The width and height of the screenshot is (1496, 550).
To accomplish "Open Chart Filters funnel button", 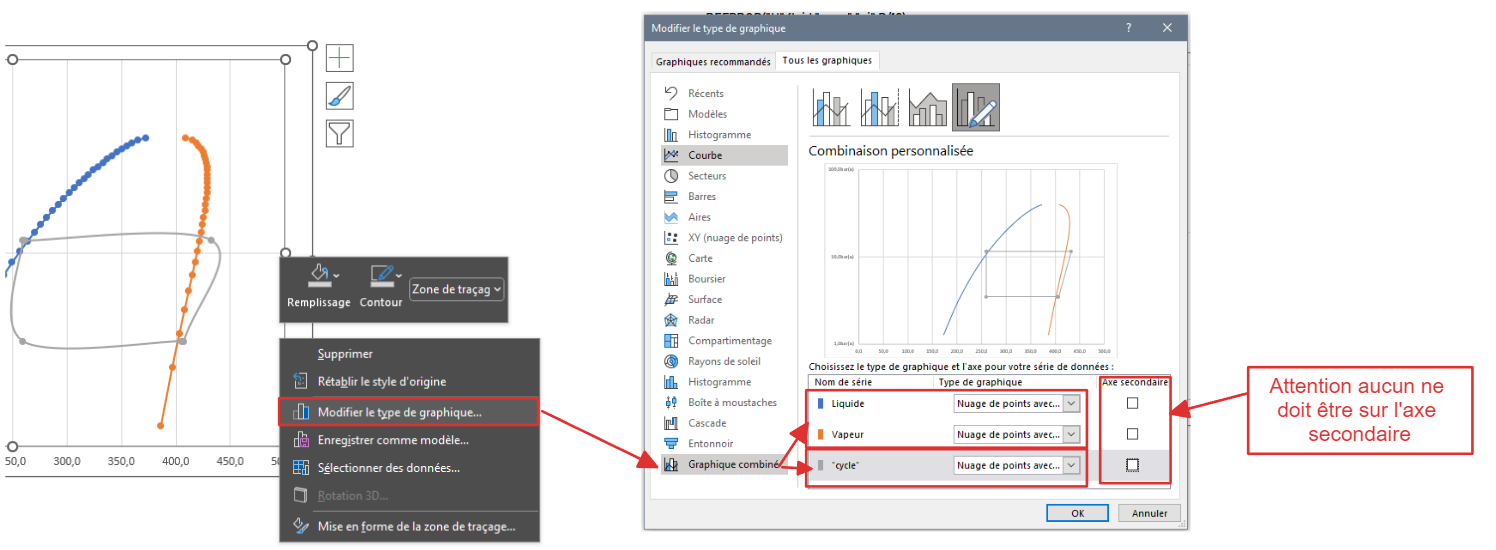I will tap(340, 133).
